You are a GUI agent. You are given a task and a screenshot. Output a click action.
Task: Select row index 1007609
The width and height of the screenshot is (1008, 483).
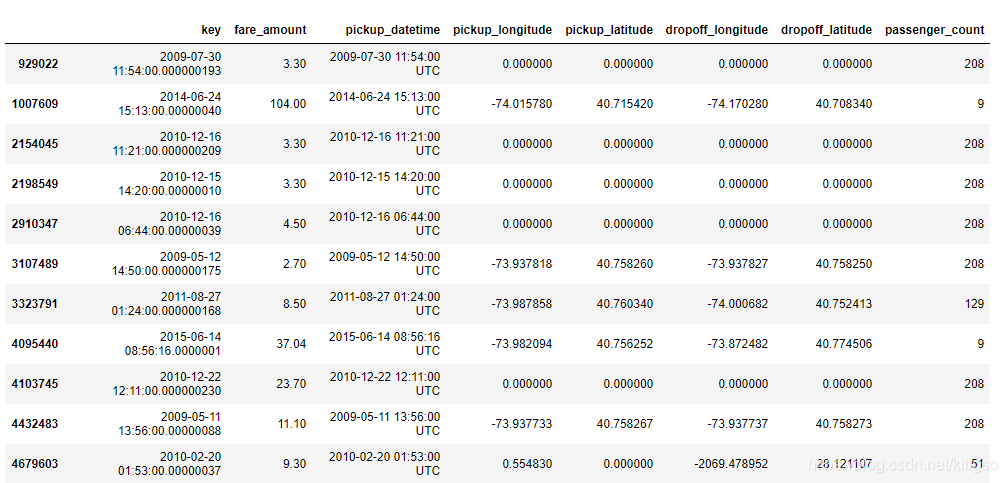tap(35, 104)
